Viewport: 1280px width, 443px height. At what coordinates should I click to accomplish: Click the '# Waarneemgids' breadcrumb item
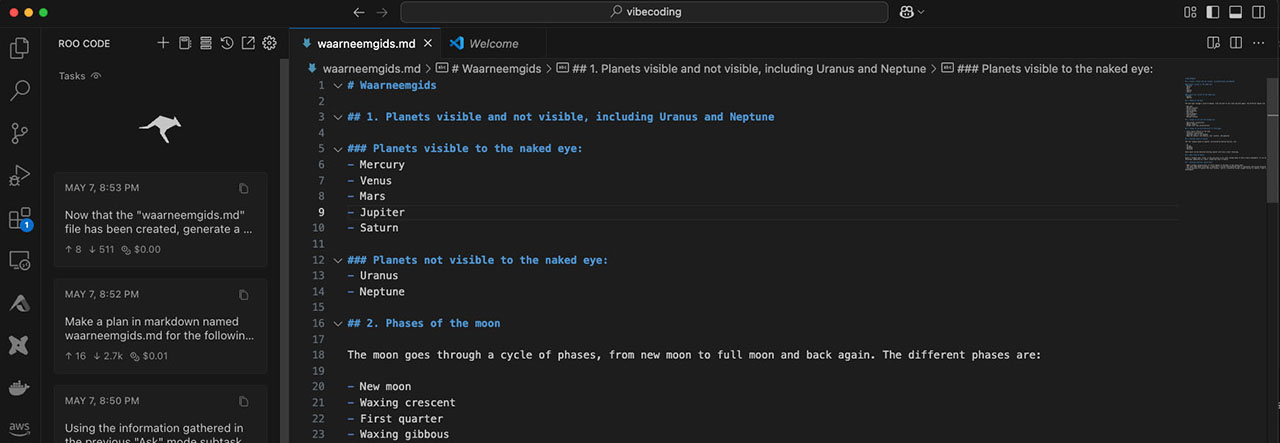pos(496,69)
